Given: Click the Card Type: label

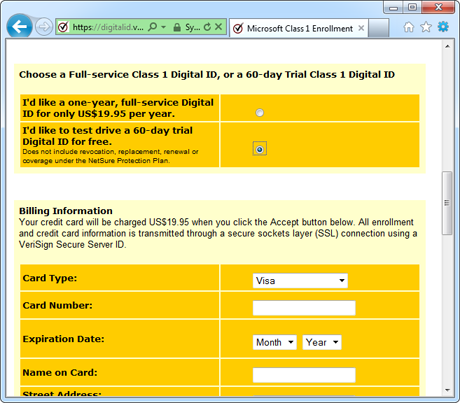Looking at the screenshot, I should 50,278.
